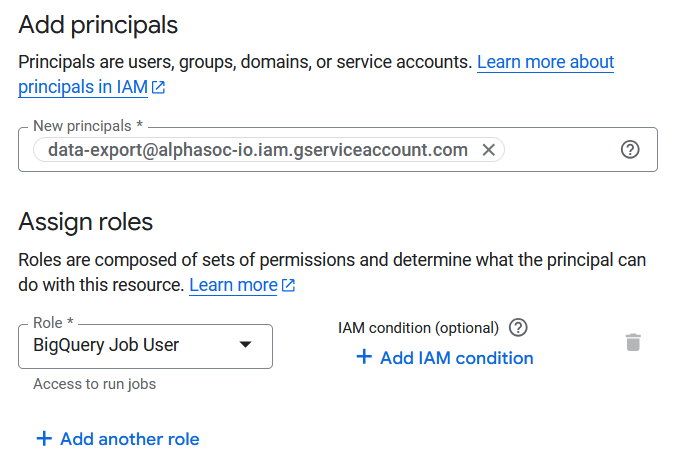Image resolution: width=681 pixels, height=472 pixels.
Task: Click the plus icon beside Add IAM condition
Action: pos(364,357)
